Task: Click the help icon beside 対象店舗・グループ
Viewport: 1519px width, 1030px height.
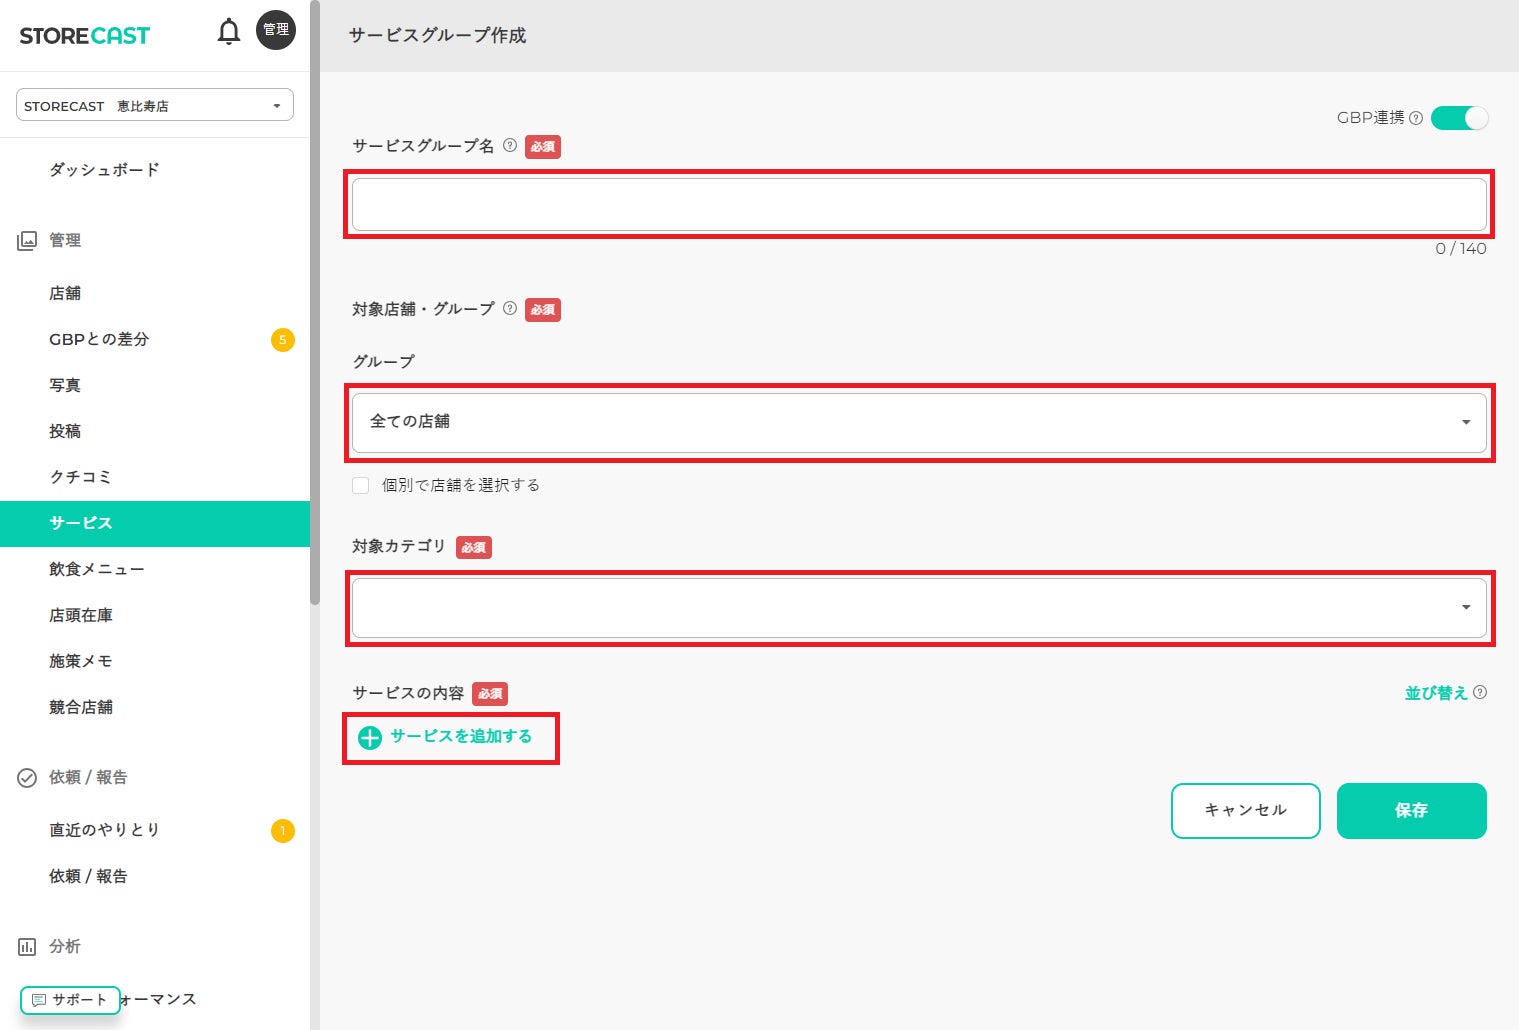Action: tap(510, 308)
